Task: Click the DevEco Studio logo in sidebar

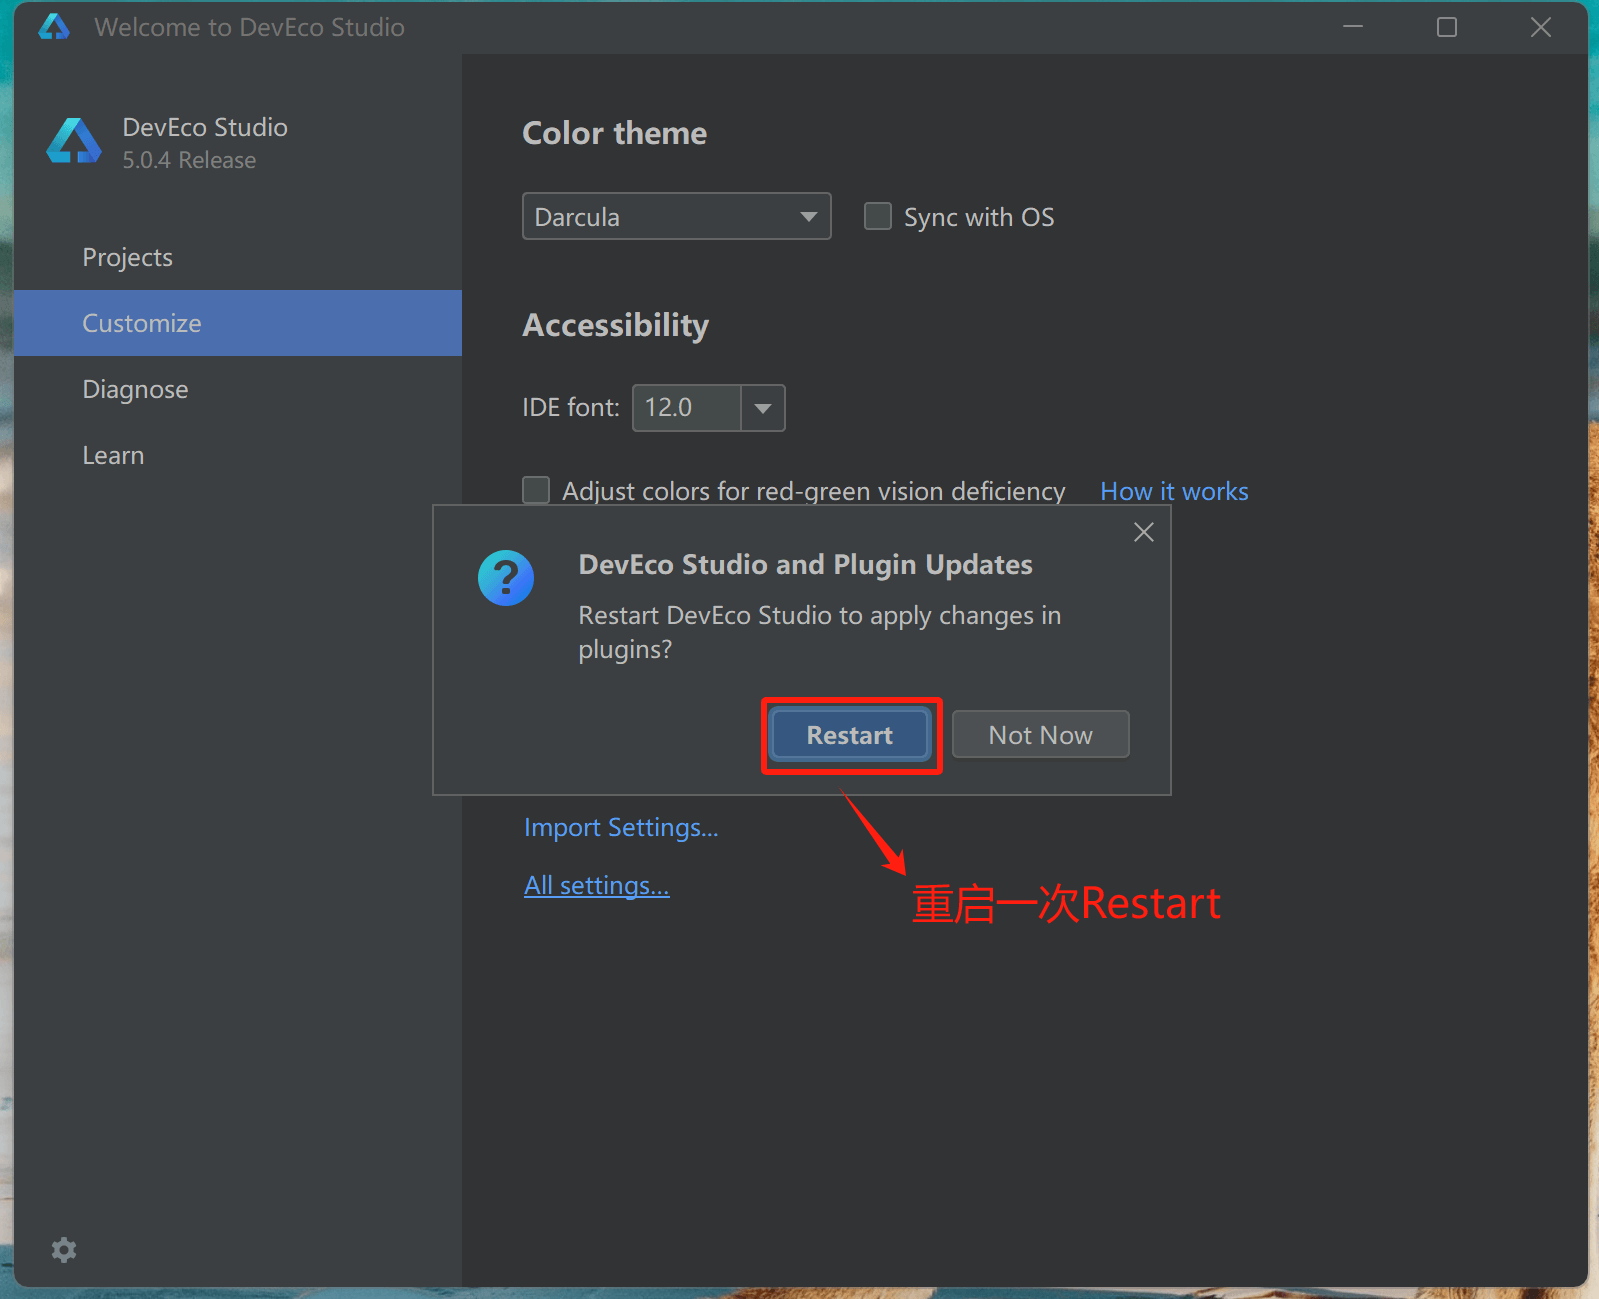Action: pos(74,141)
